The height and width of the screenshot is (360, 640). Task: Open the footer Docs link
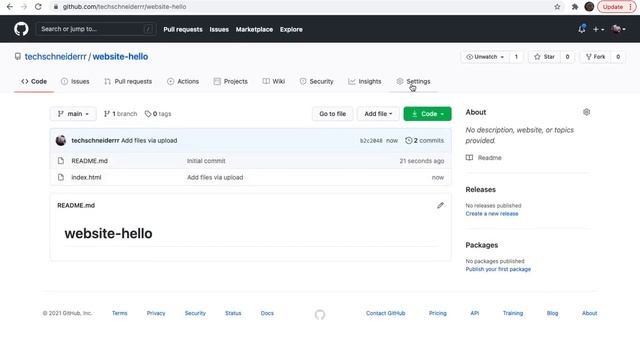click(267, 313)
